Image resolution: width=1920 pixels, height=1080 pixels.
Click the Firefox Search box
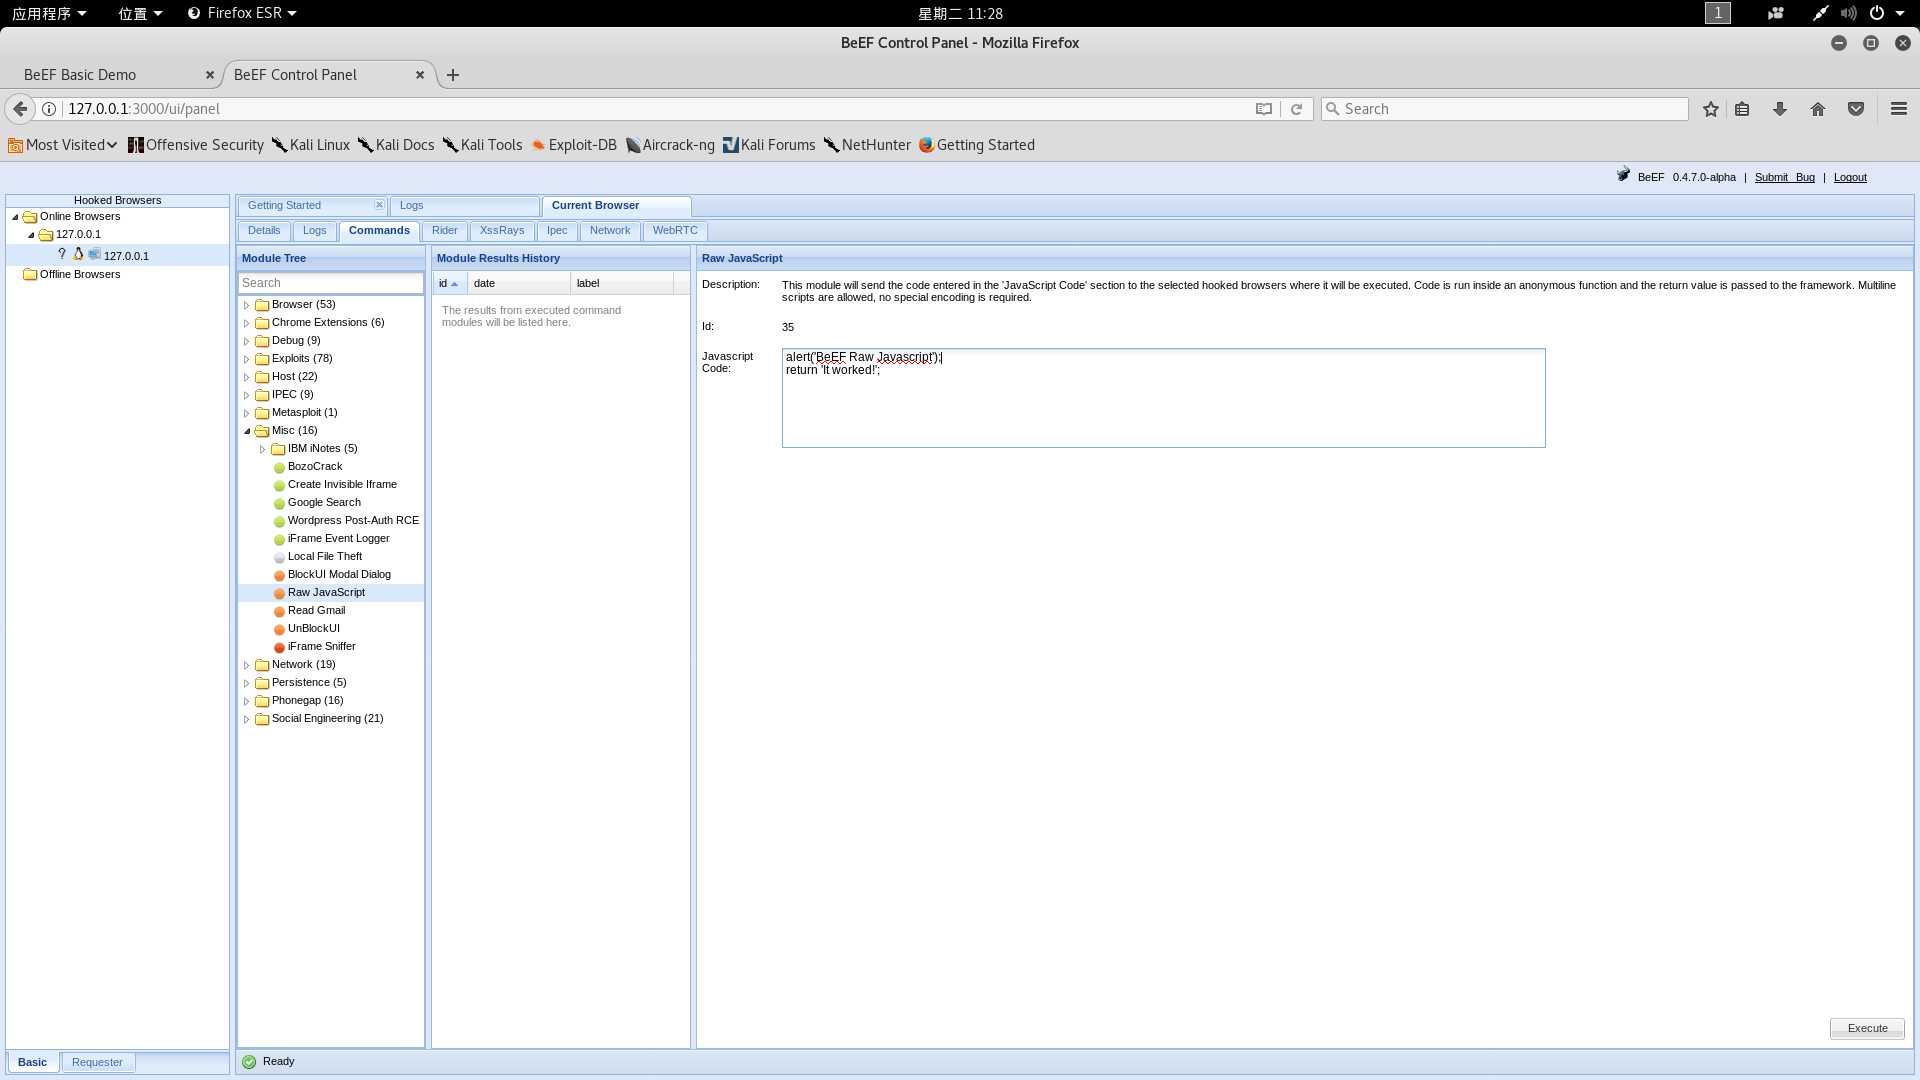1505,109
